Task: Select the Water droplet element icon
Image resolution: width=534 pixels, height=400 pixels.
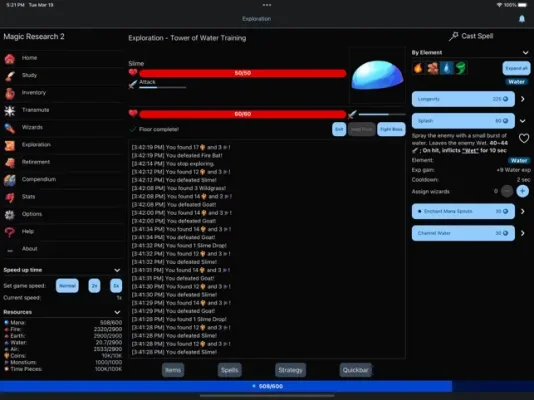Action: coord(446,68)
